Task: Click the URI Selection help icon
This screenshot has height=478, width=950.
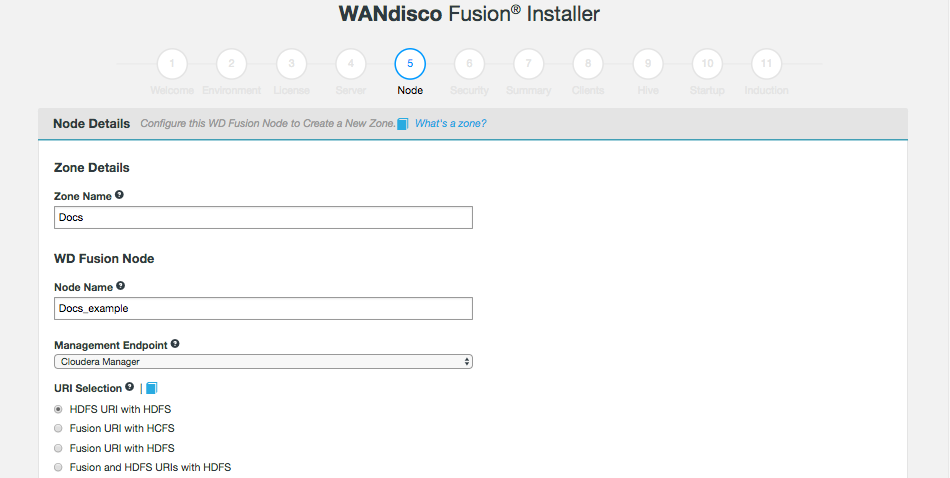Action: (x=130, y=387)
